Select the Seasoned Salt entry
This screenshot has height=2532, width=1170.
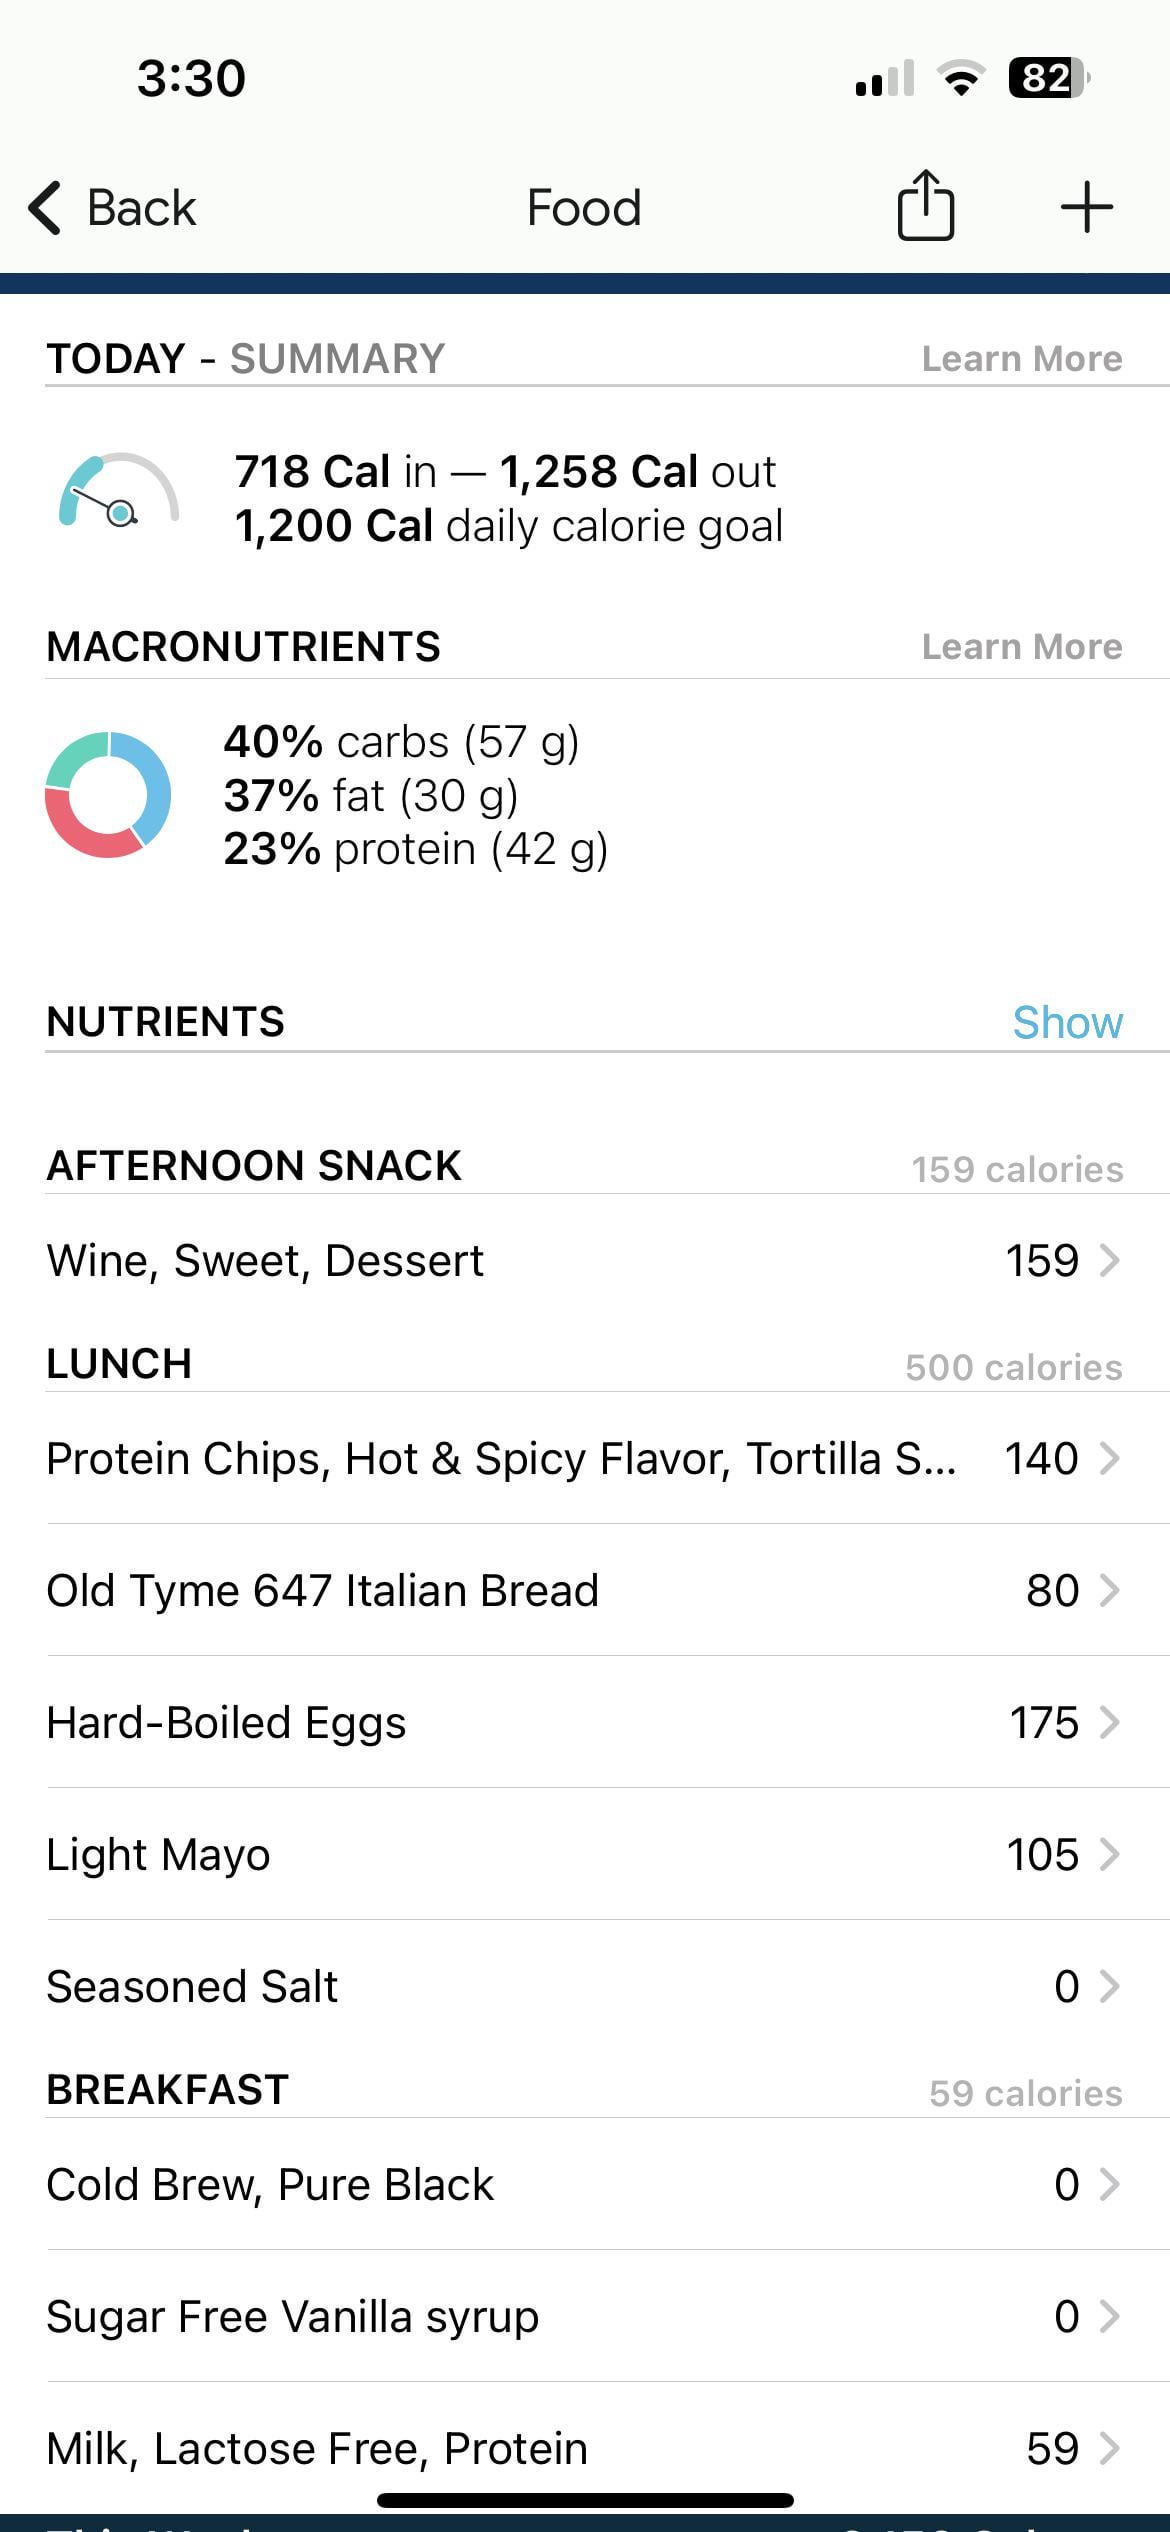point(585,1986)
